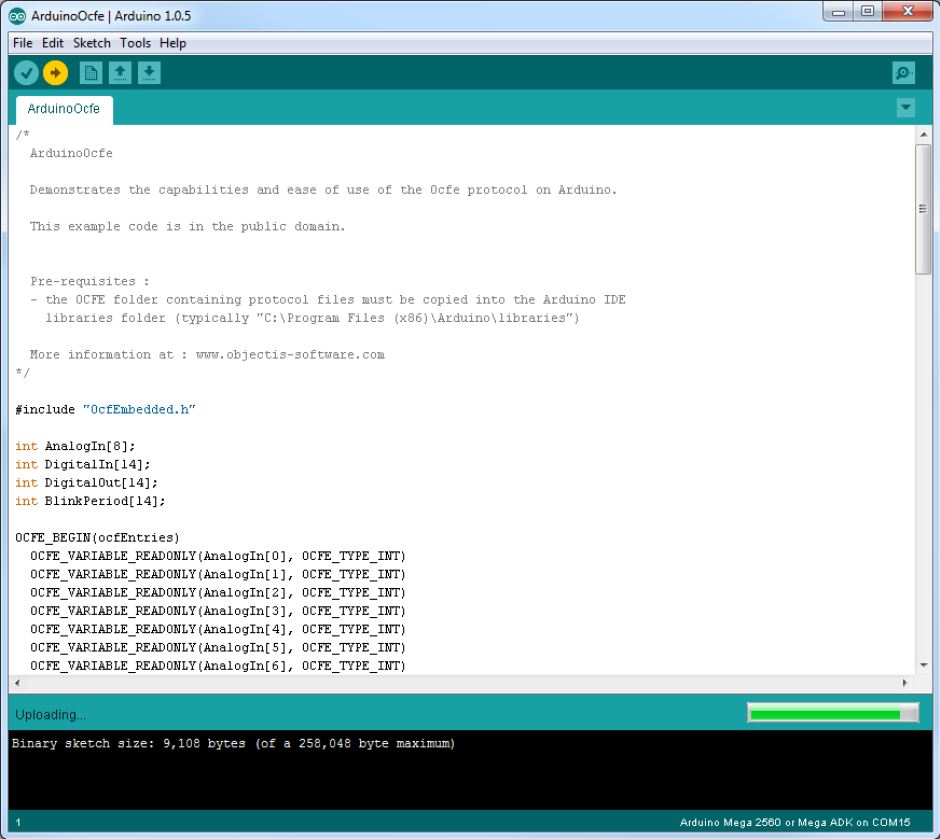Open the Sketch menu
The height and width of the screenshot is (839, 940).
click(x=92, y=43)
